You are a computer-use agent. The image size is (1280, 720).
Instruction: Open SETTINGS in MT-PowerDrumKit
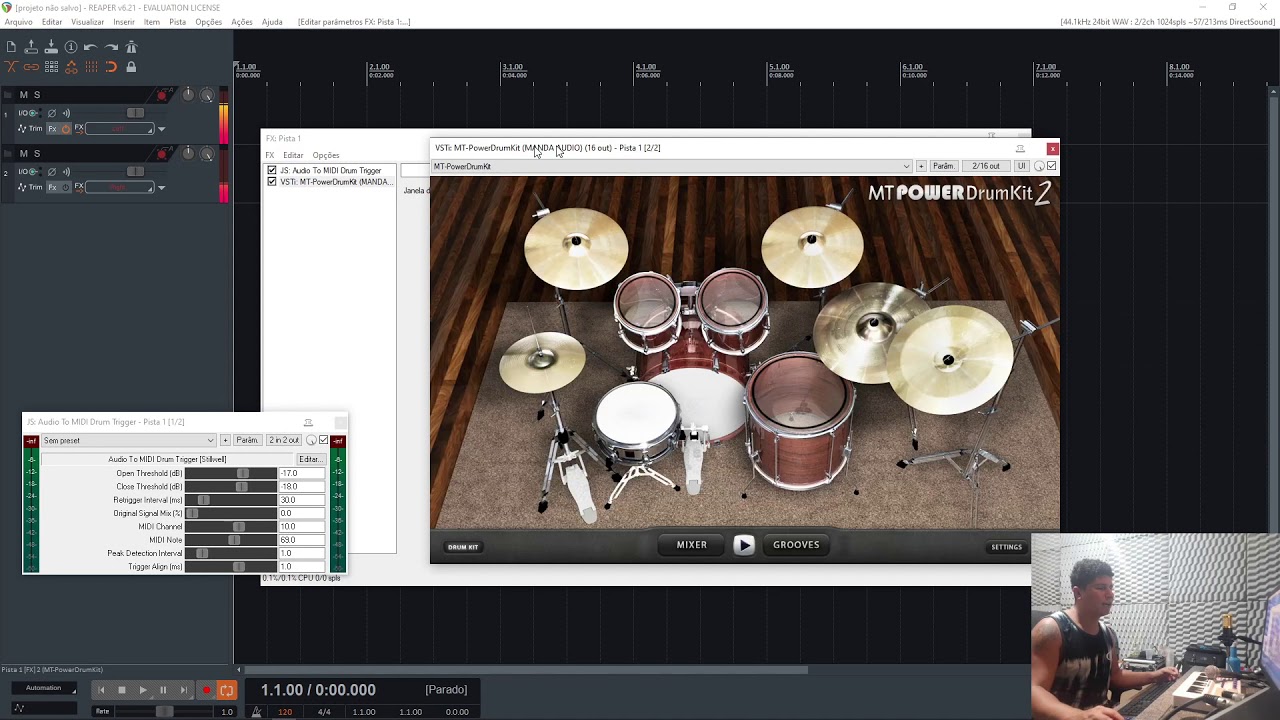click(x=1006, y=547)
